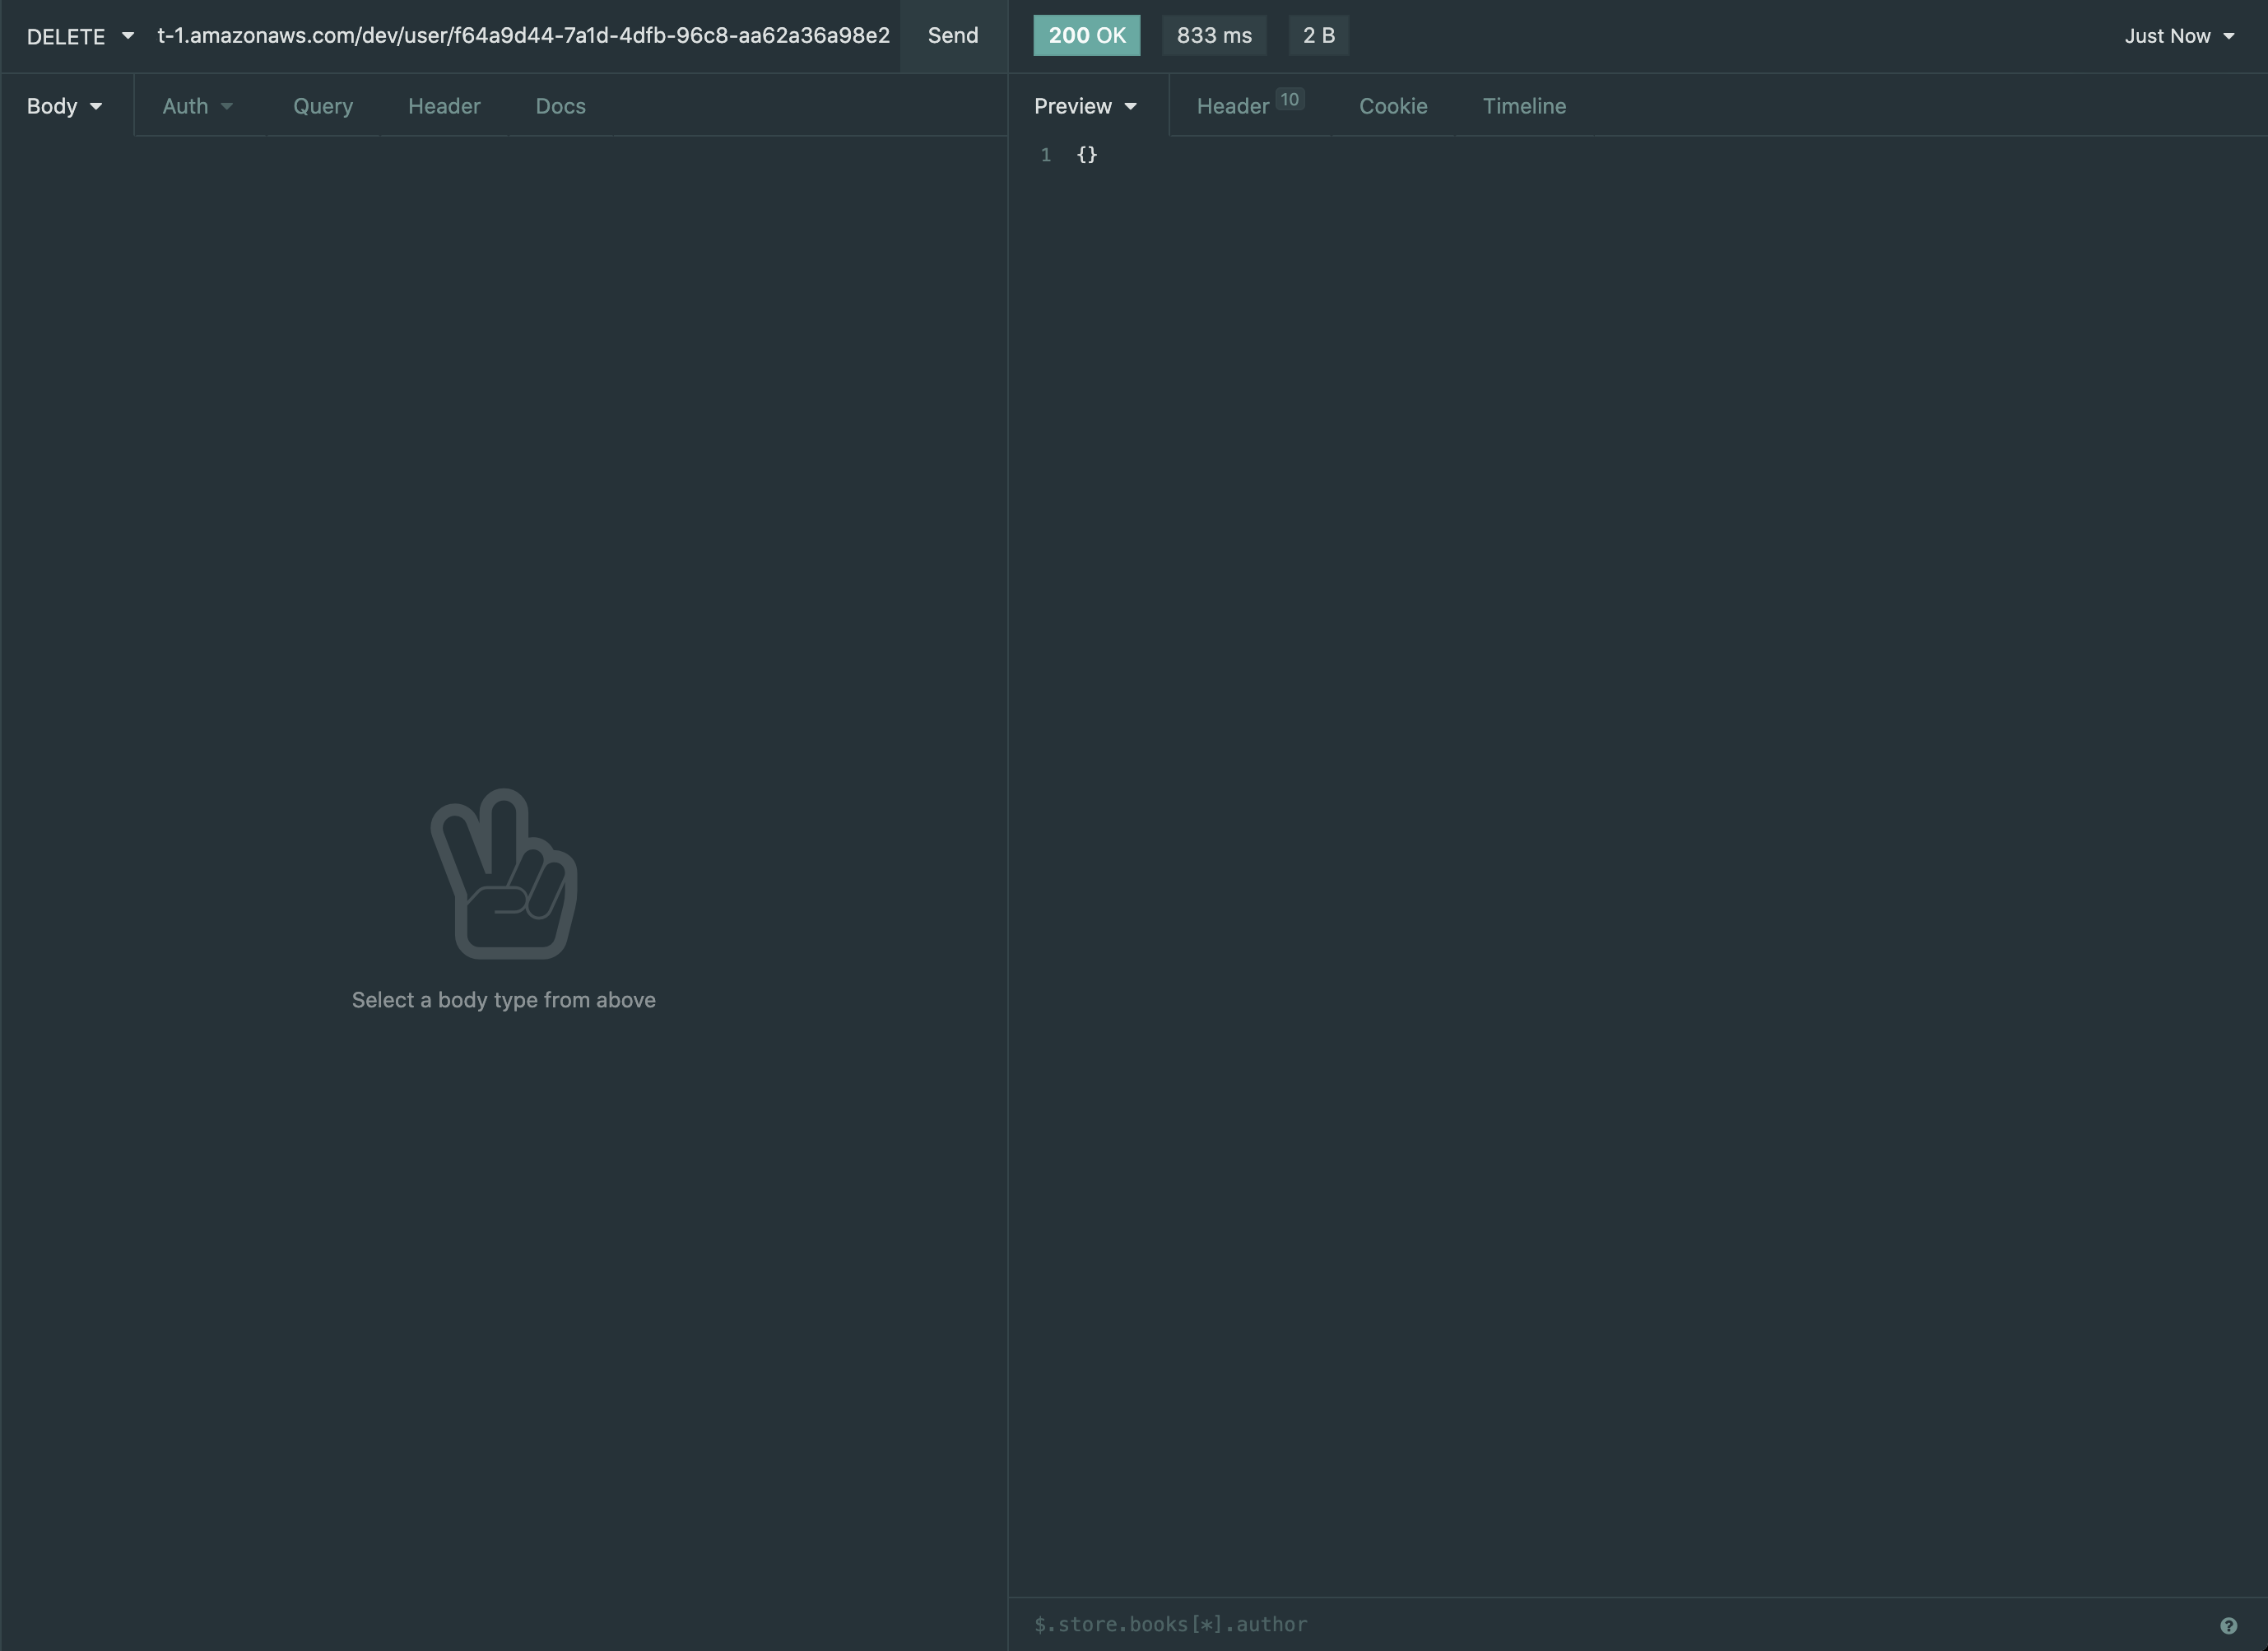2268x1651 pixels.
Task: Click the 200 OK status badge
Action: [1086, 35]
